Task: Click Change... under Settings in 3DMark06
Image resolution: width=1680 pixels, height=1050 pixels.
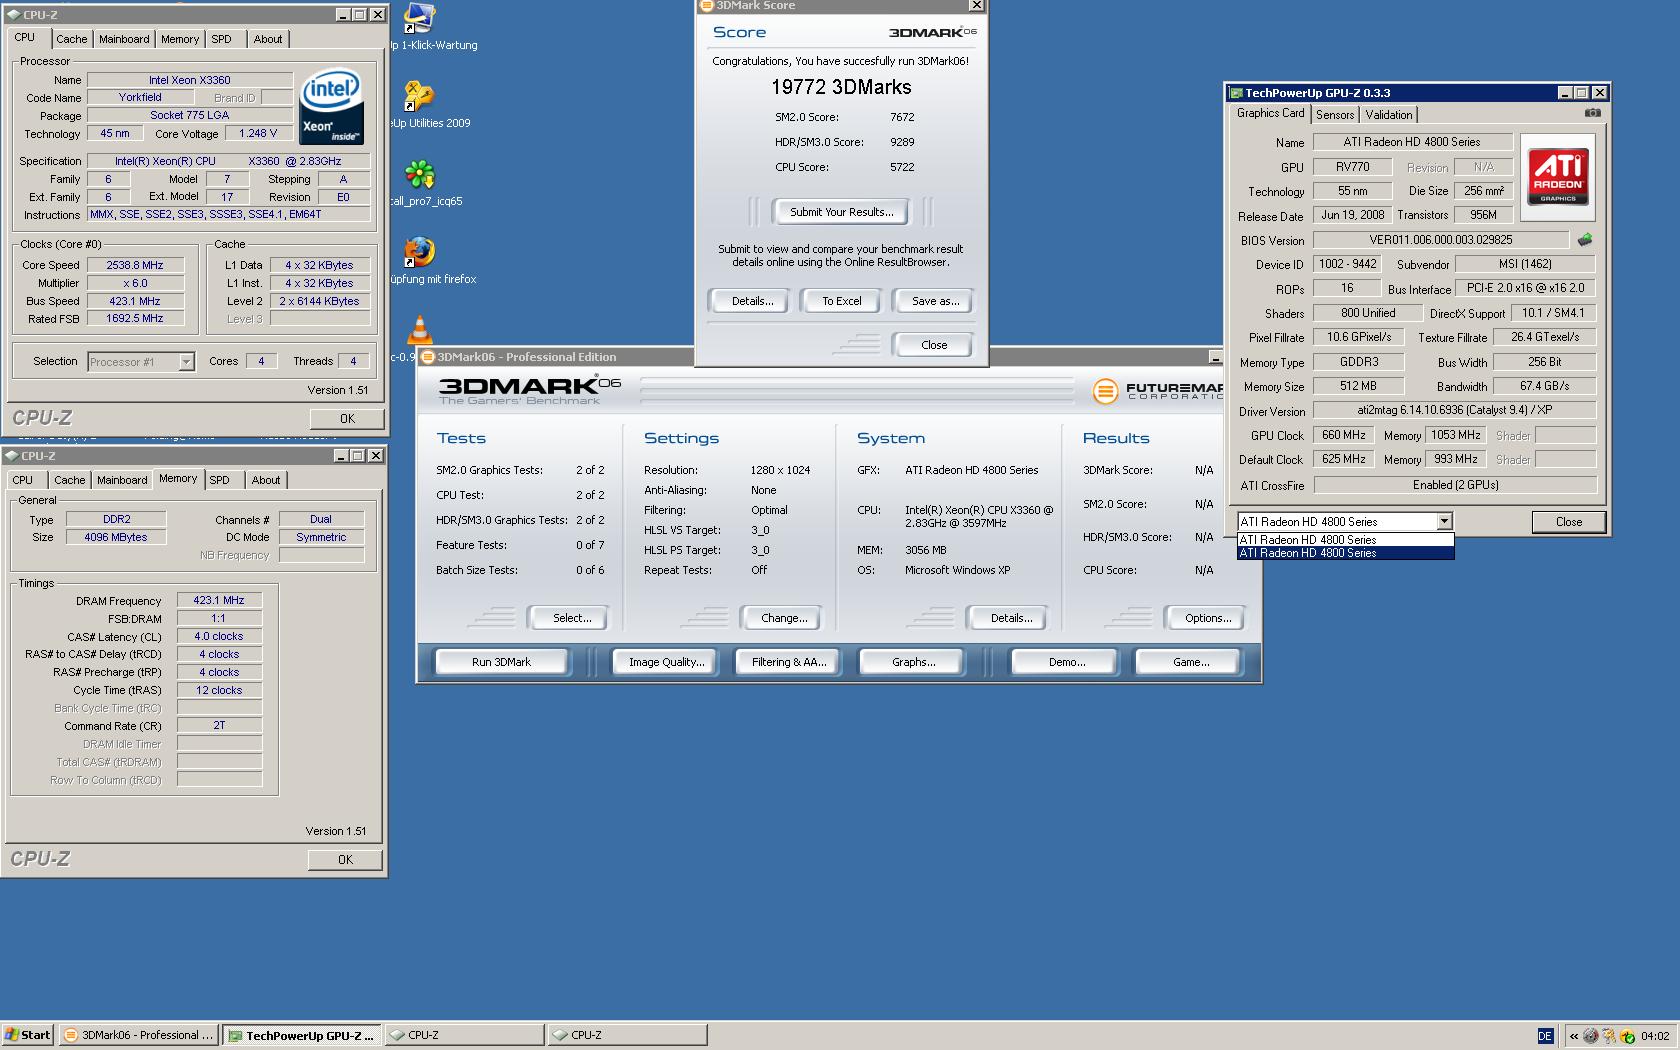Action: point(784,618)
